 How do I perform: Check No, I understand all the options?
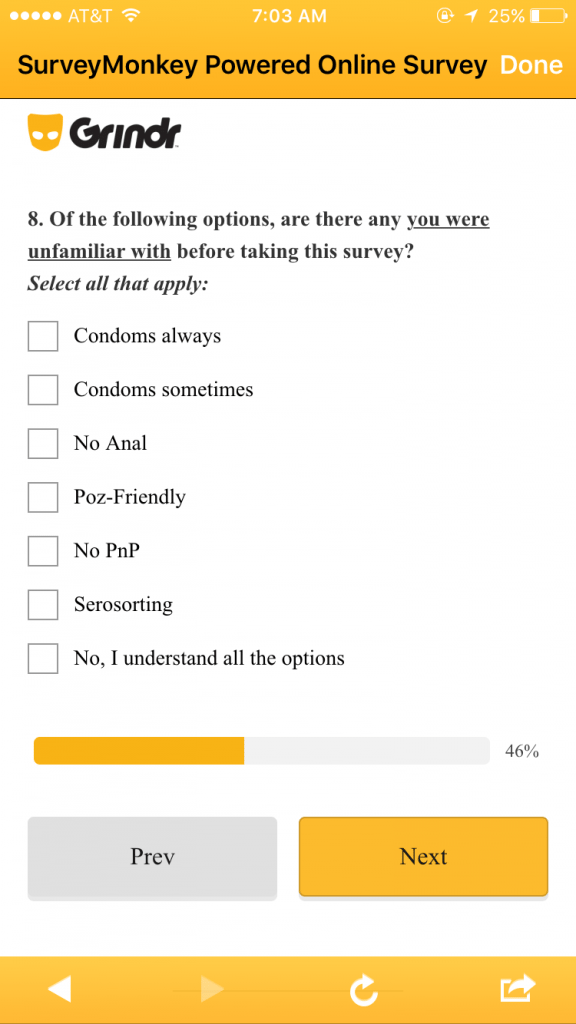tap(43, 658)
